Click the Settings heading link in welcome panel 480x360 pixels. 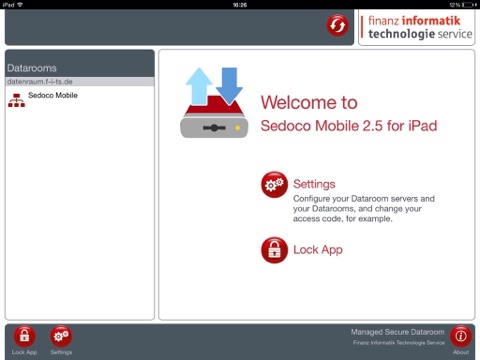314,184
